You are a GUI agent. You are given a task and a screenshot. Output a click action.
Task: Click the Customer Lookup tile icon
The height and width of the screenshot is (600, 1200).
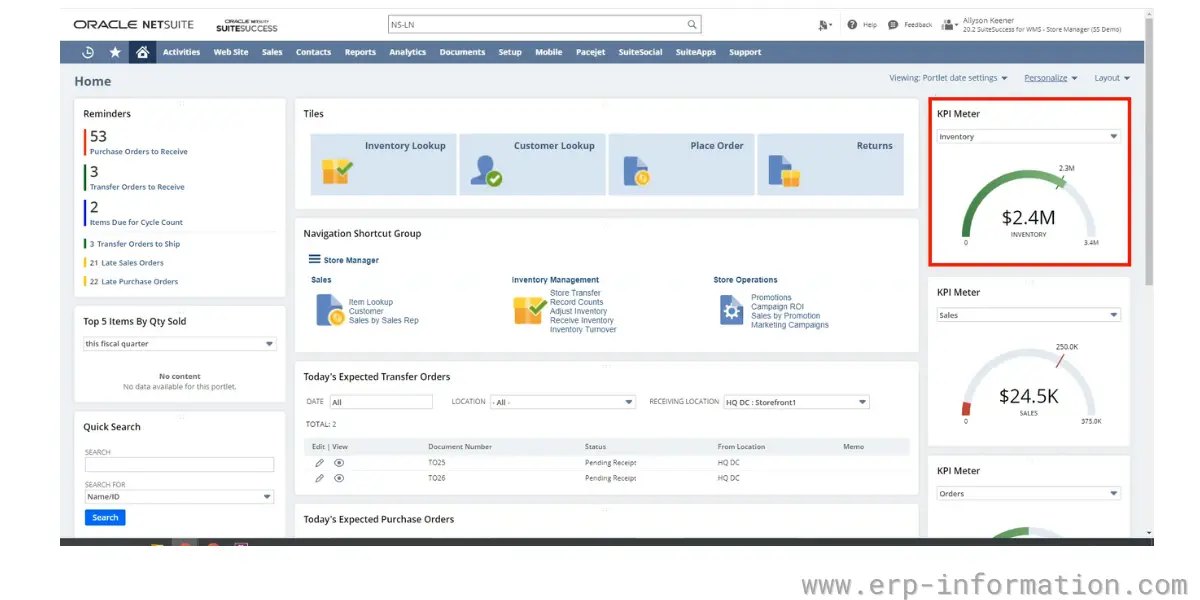click(x=487, y=171)
